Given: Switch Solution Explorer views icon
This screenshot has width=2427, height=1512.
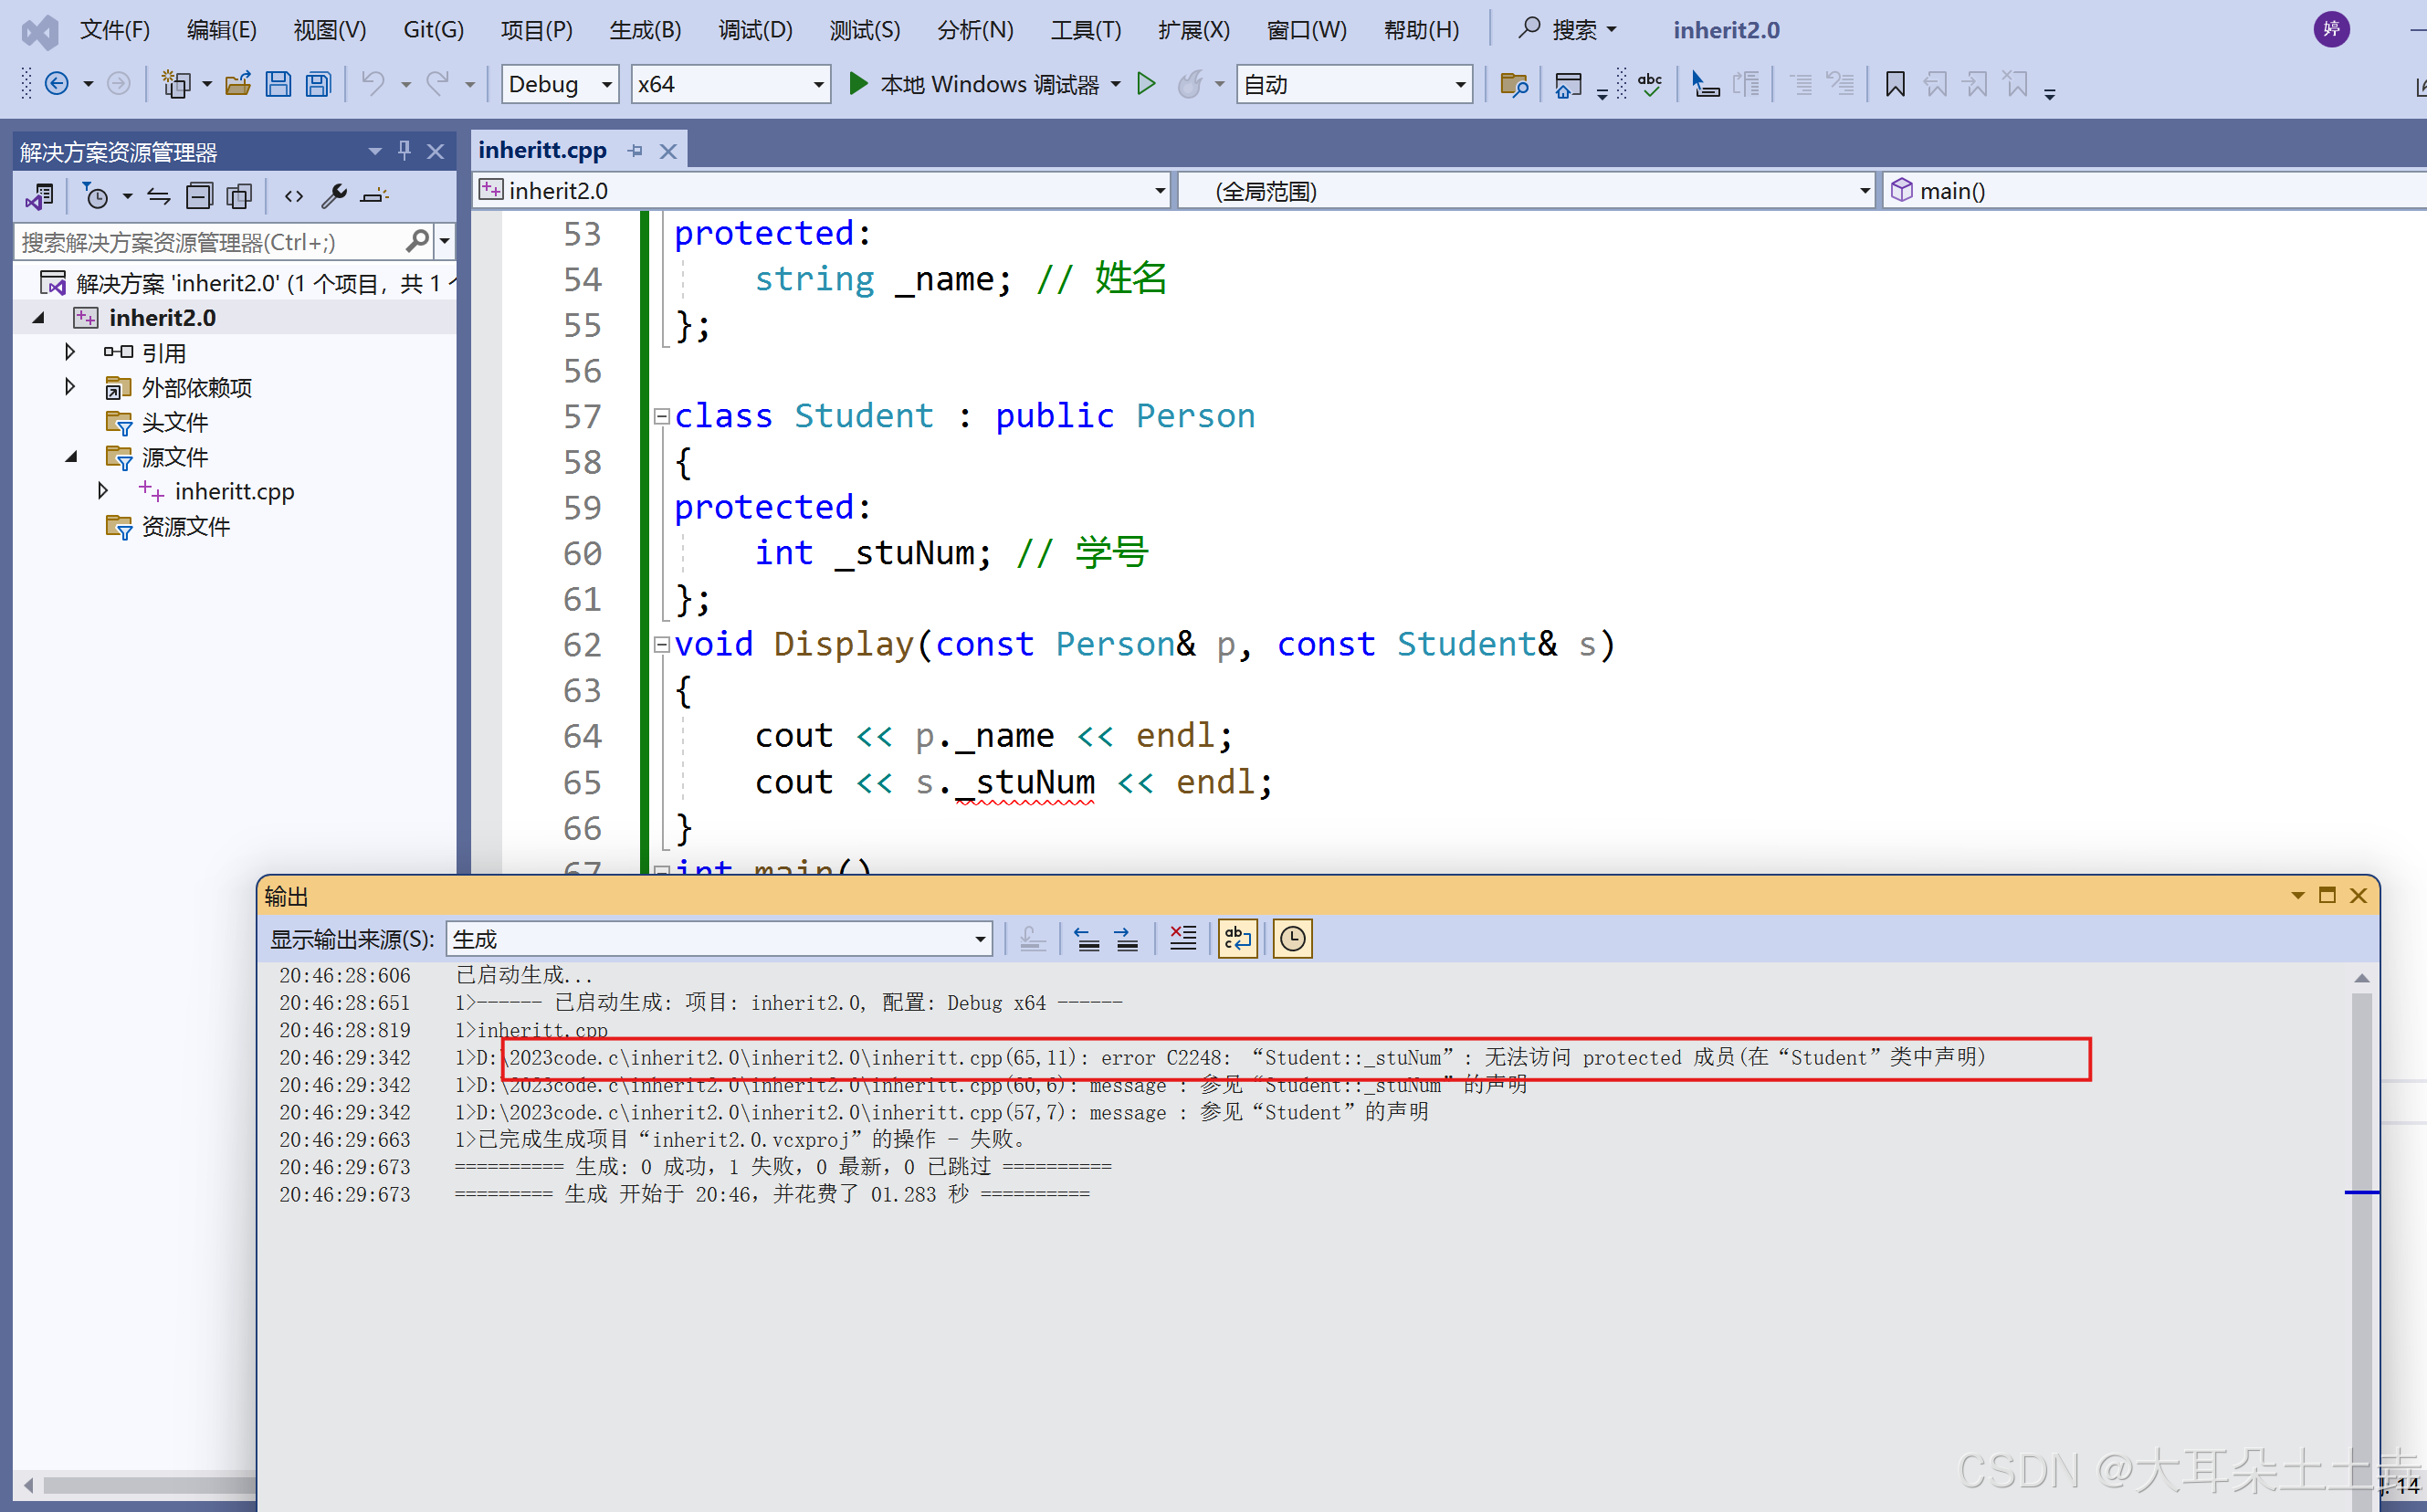Looking at the screenshot, I should 40,196.
